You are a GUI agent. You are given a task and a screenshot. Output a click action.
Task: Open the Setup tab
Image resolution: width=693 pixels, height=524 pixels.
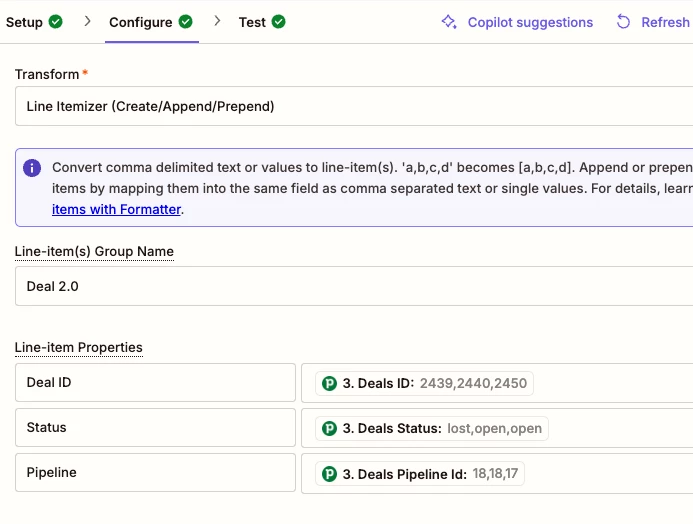pyautogui.click(x=25, y=22)
